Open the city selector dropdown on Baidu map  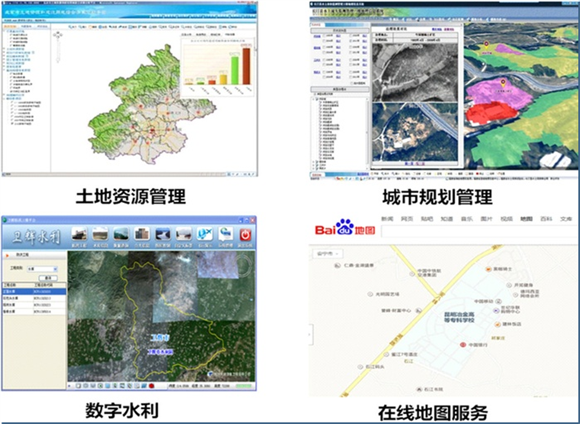pos(328,254)
